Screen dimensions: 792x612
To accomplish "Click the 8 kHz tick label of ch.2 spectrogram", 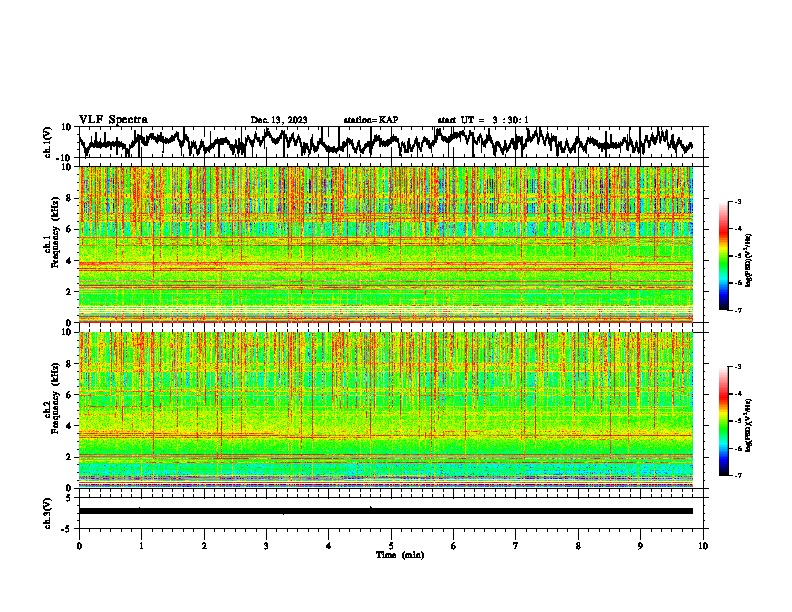I will (x=70, y=364).
